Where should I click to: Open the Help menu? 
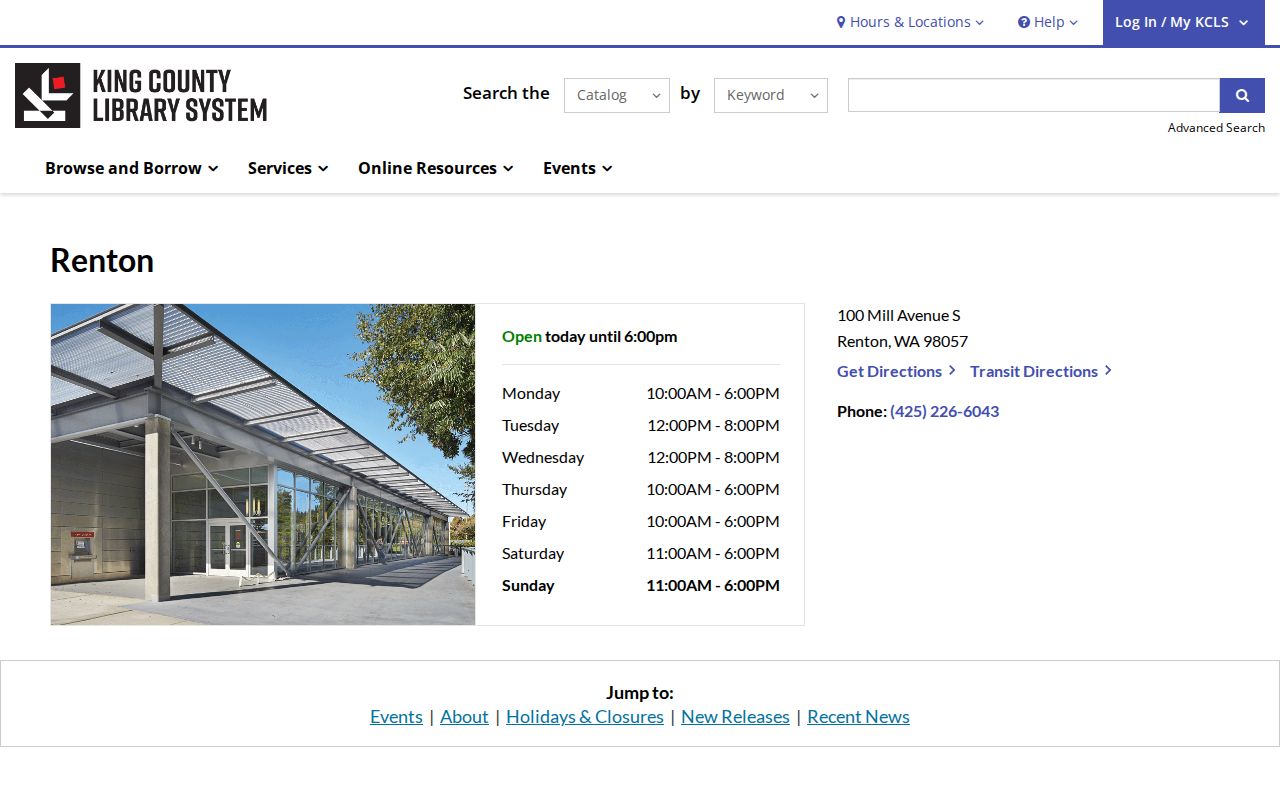click(1048, 22)
